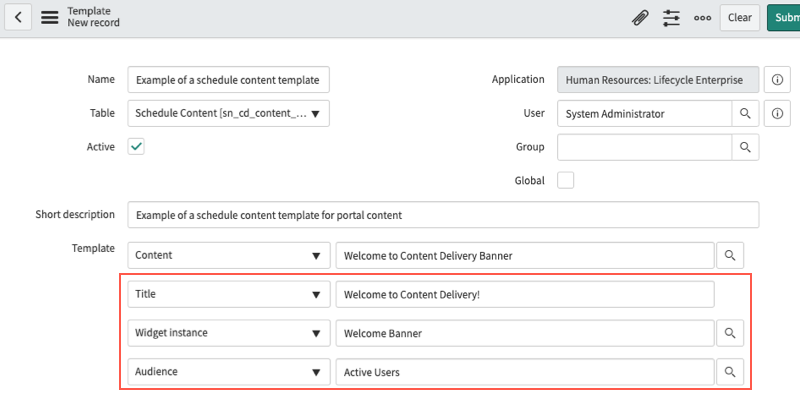
Task: Click the Group field lookup magnifier
Action: [x=745, y=147]
